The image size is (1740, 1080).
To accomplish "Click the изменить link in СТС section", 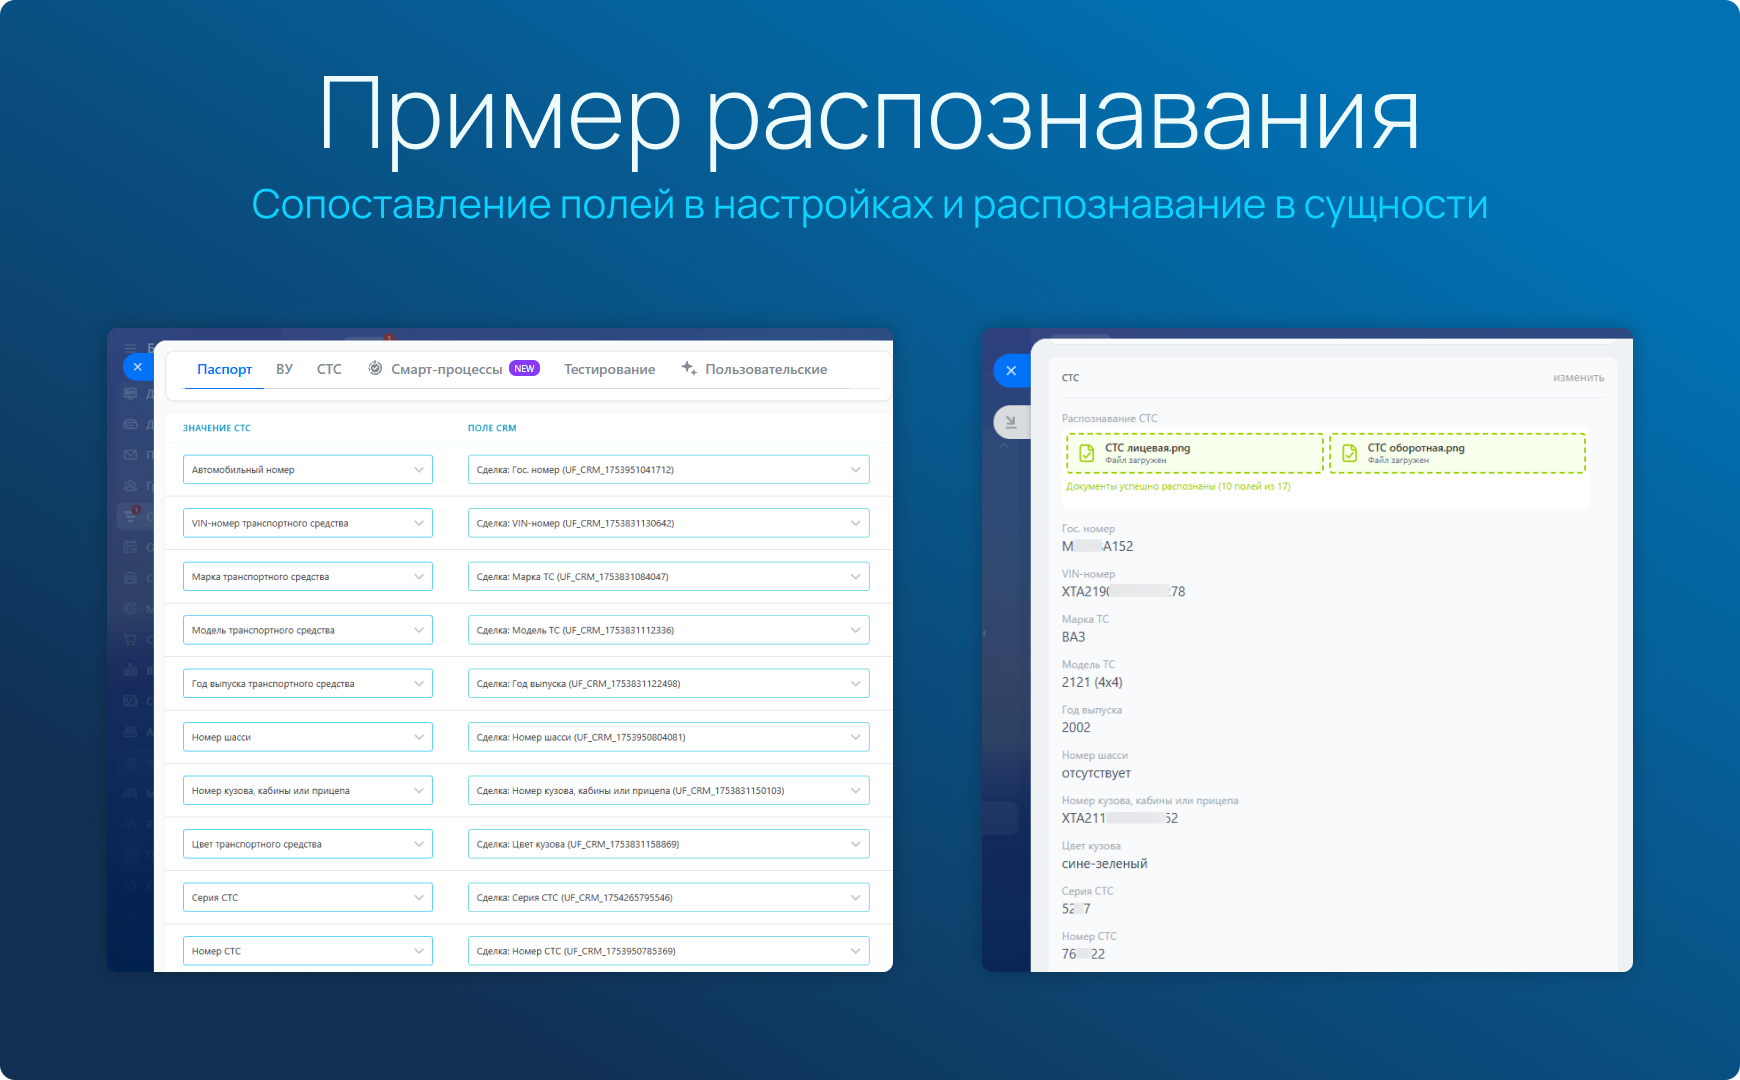I will click(x=1578, y=377).
